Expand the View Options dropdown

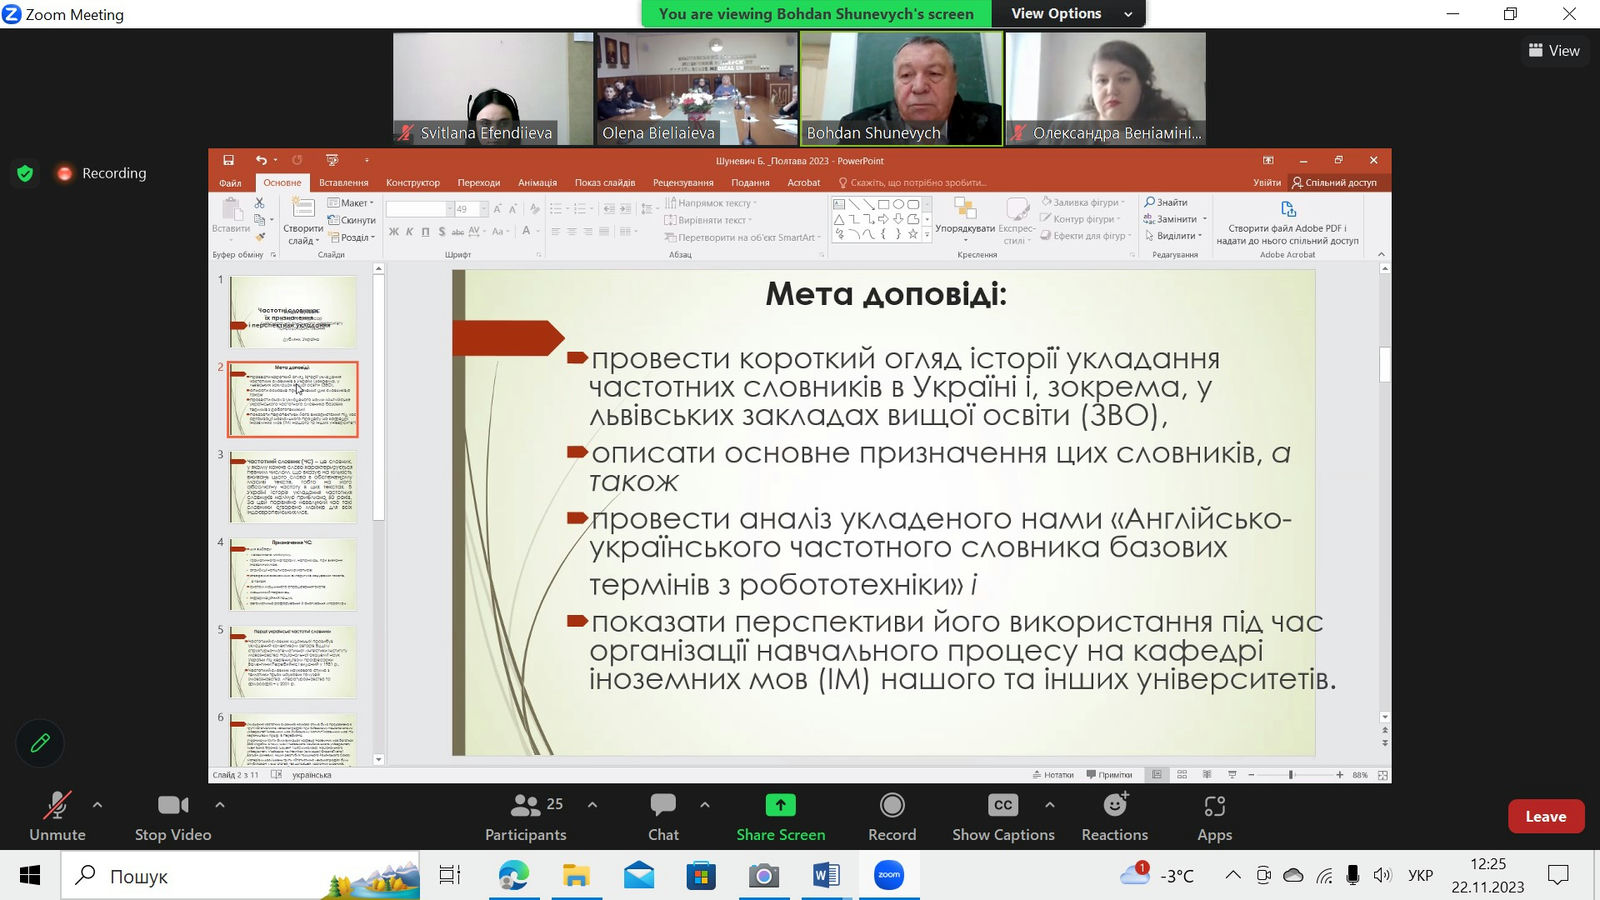(x=1070, y=14)
